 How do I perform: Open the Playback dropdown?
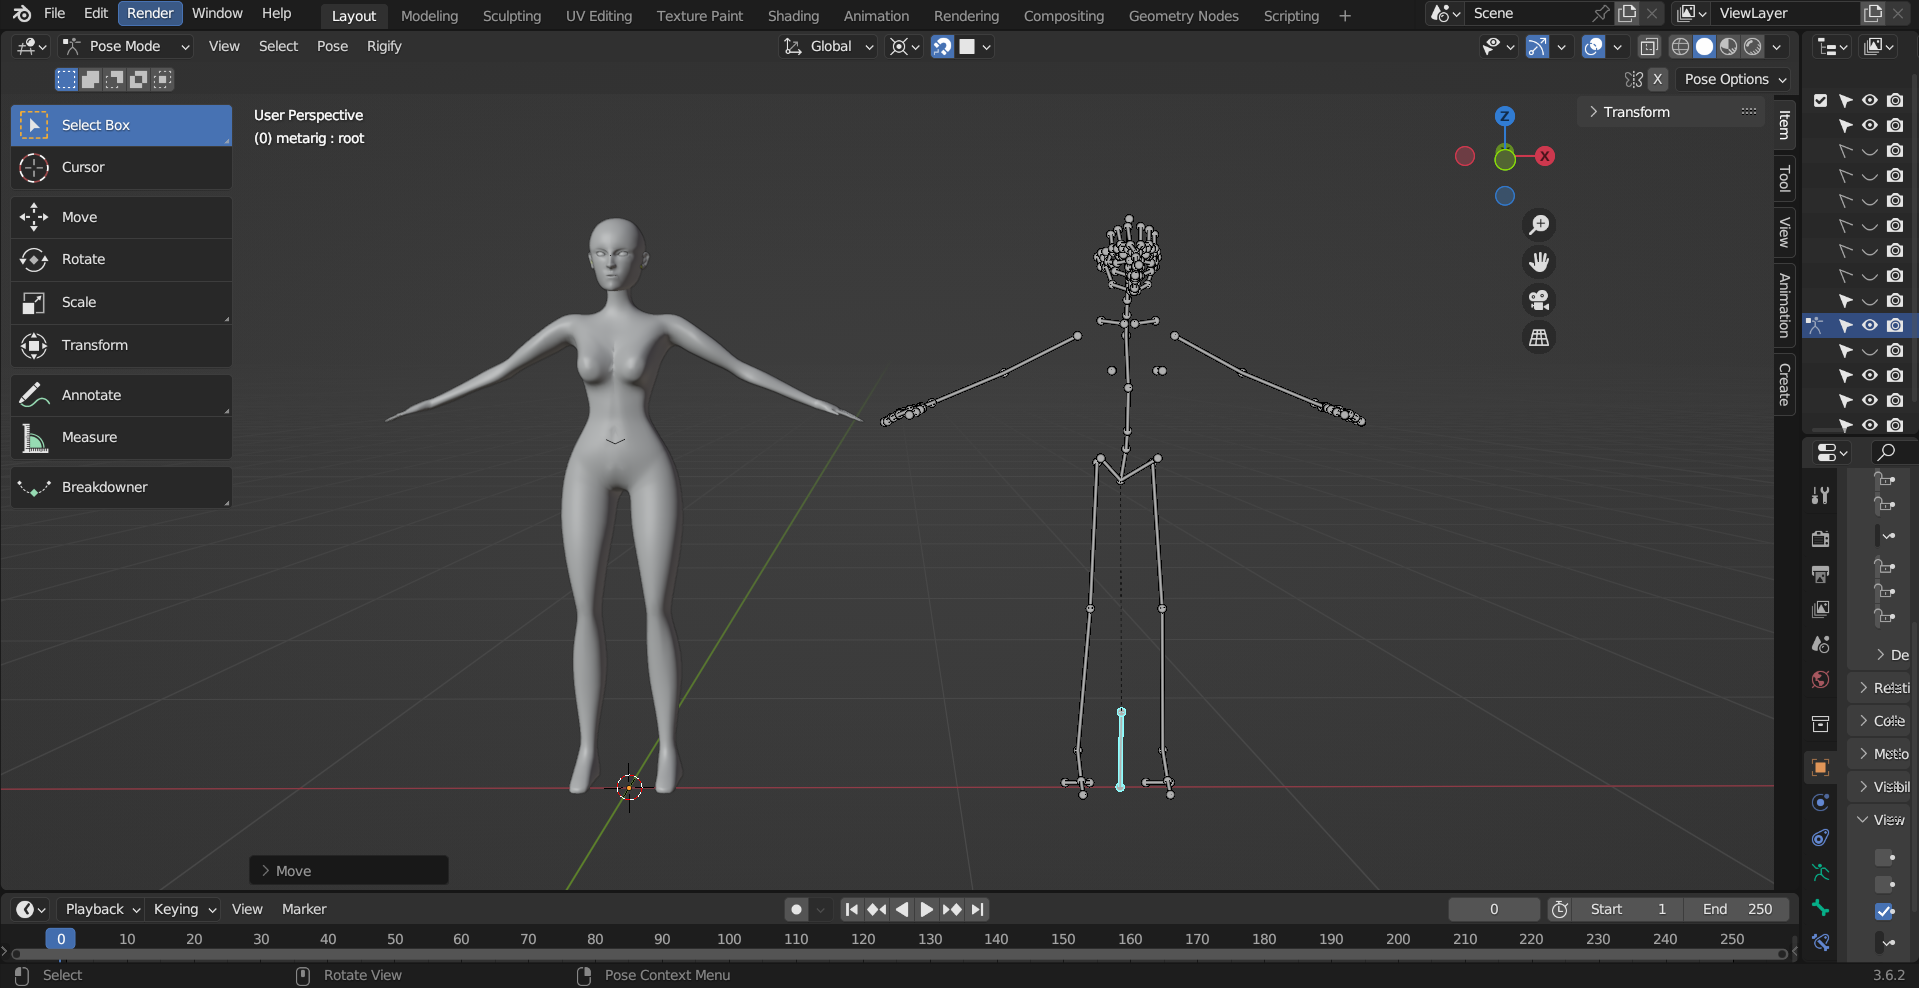coord(102,909)
